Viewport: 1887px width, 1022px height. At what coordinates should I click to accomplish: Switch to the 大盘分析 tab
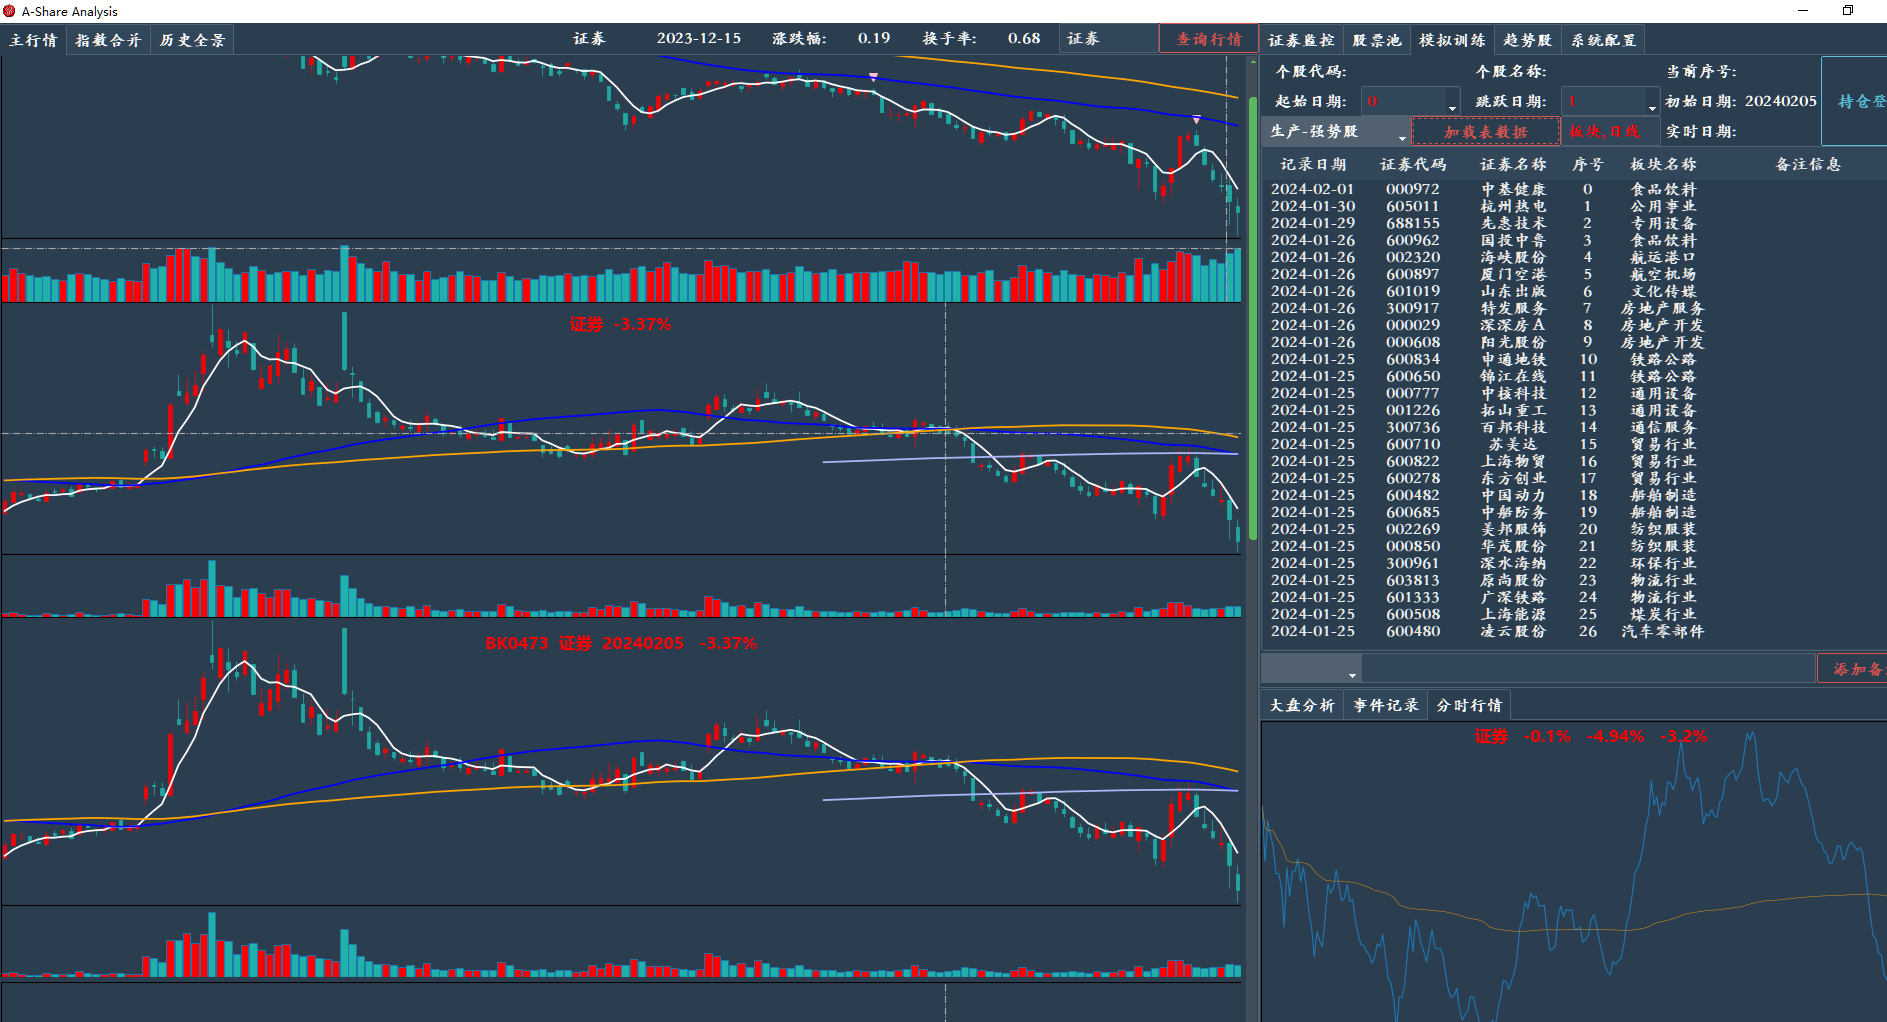[1302, 705]
